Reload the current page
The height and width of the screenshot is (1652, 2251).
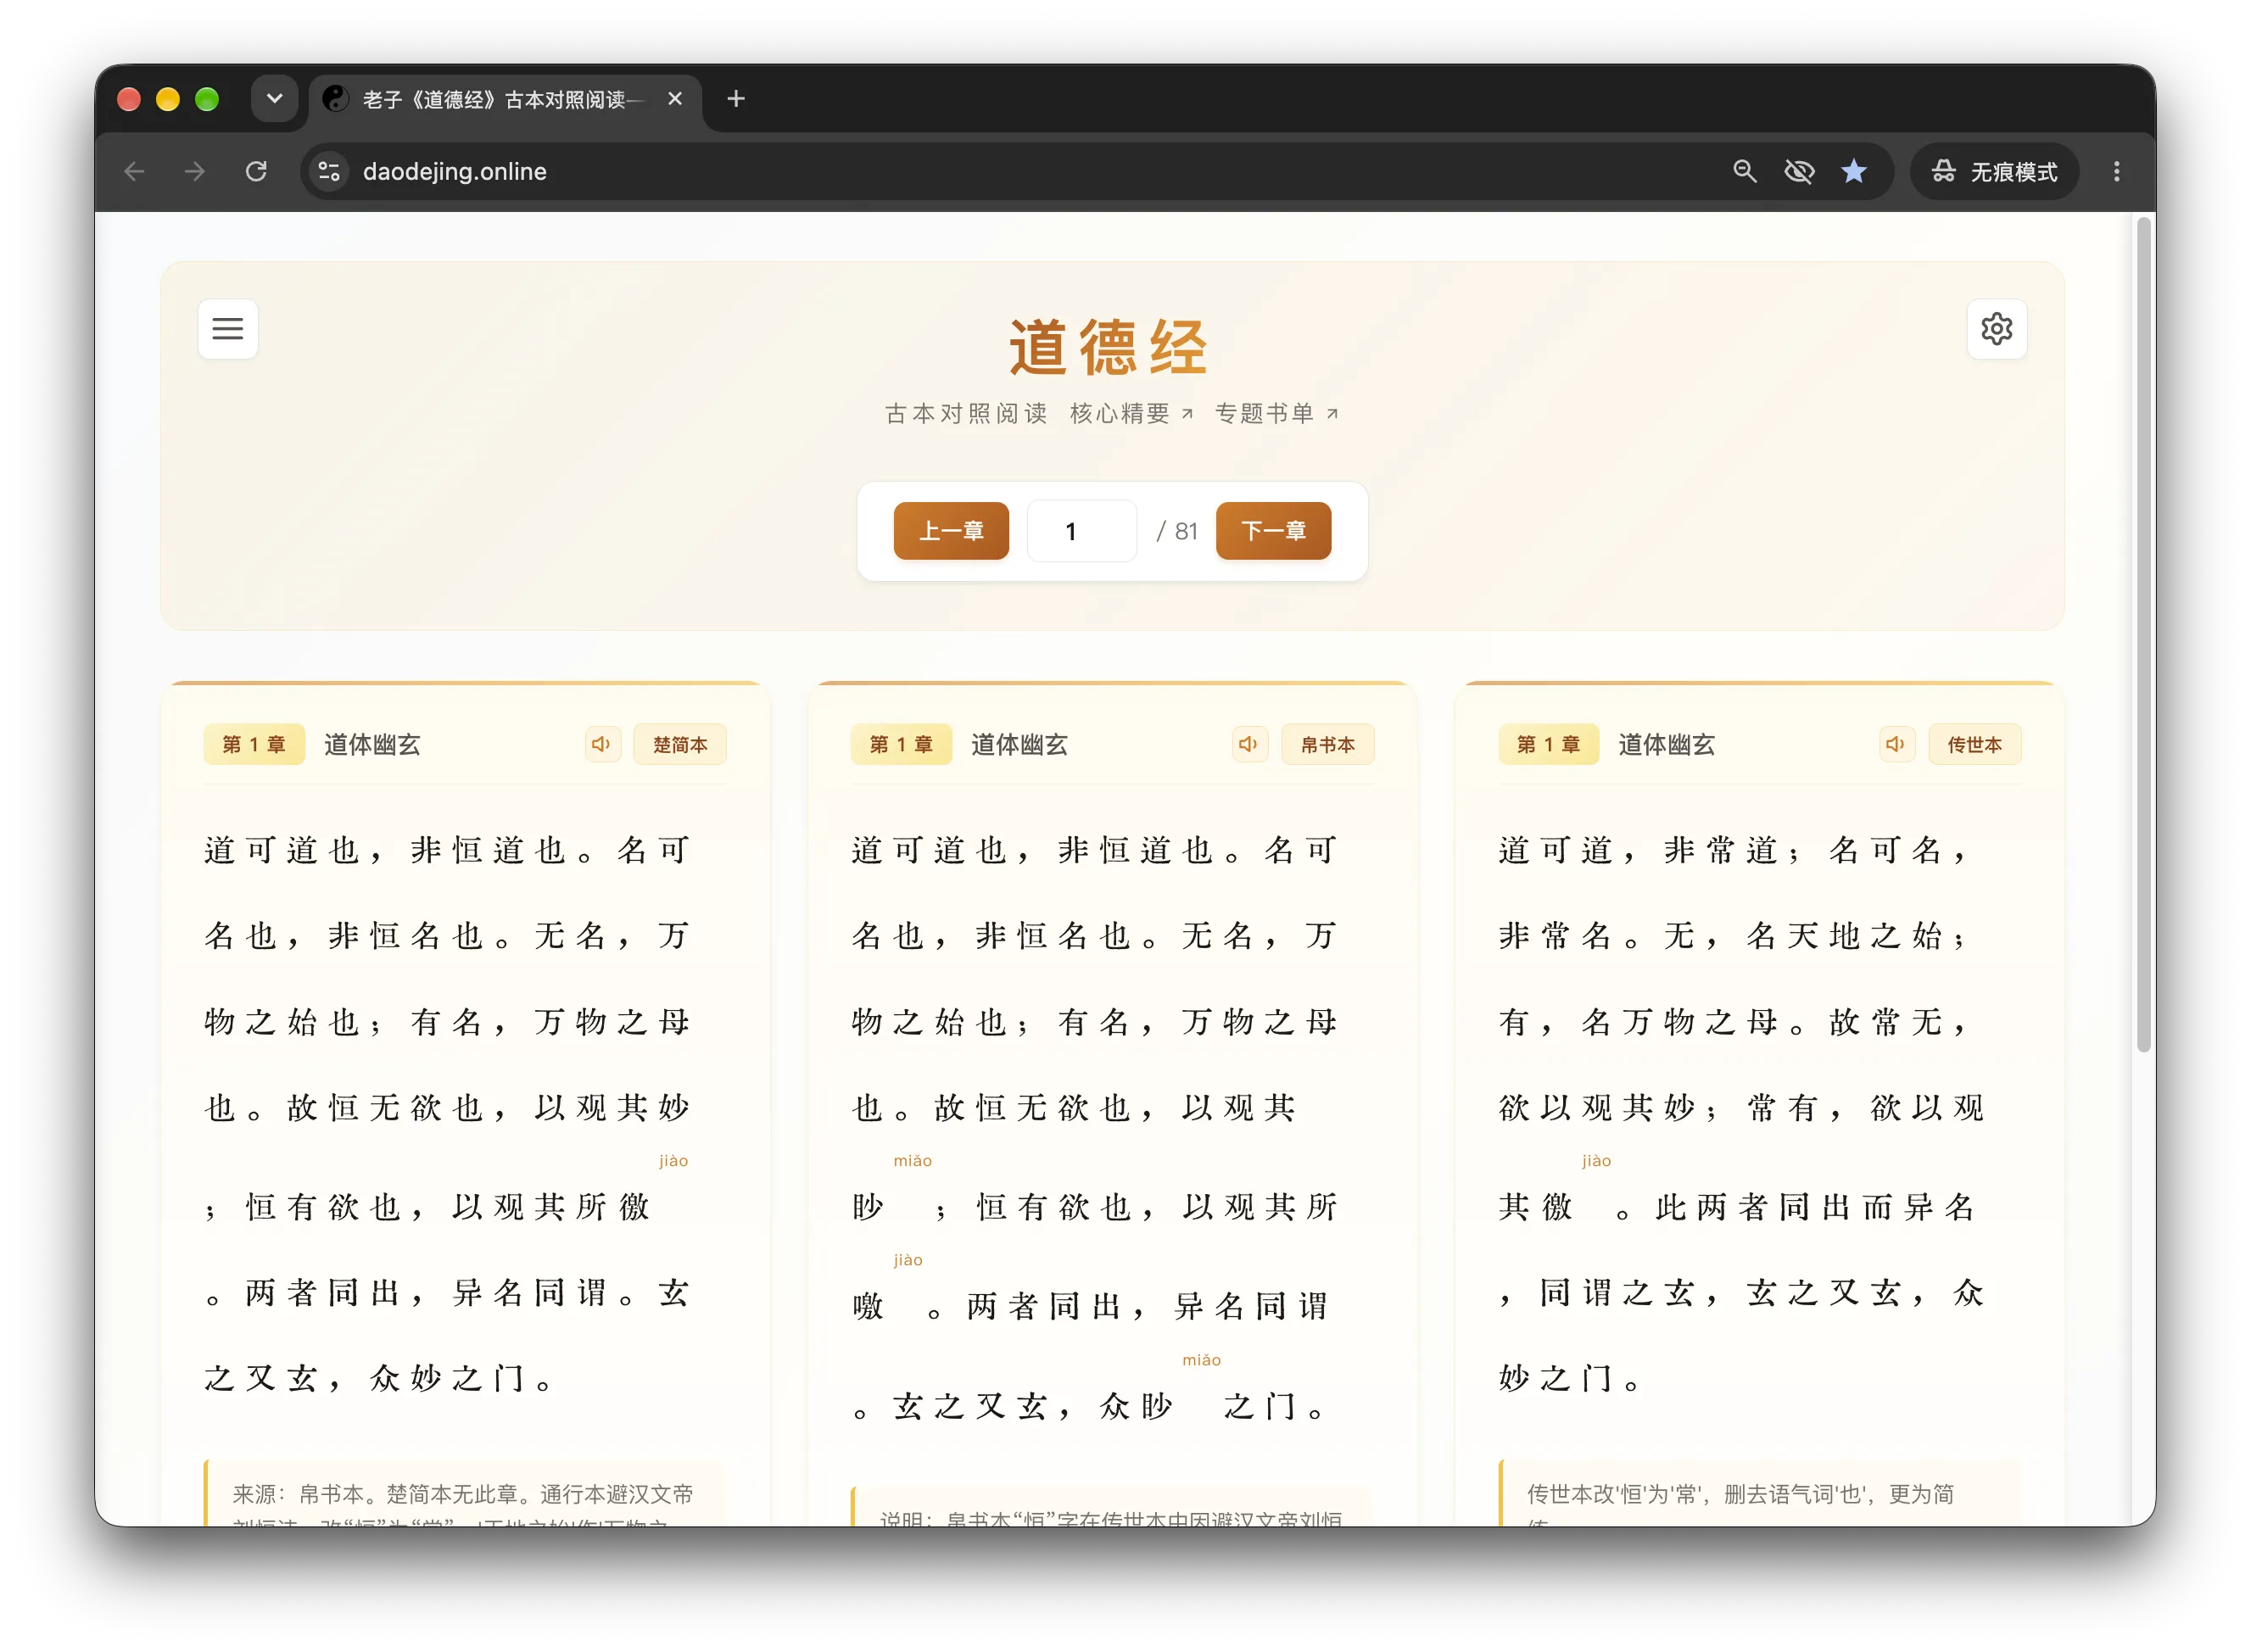(257, 171)
